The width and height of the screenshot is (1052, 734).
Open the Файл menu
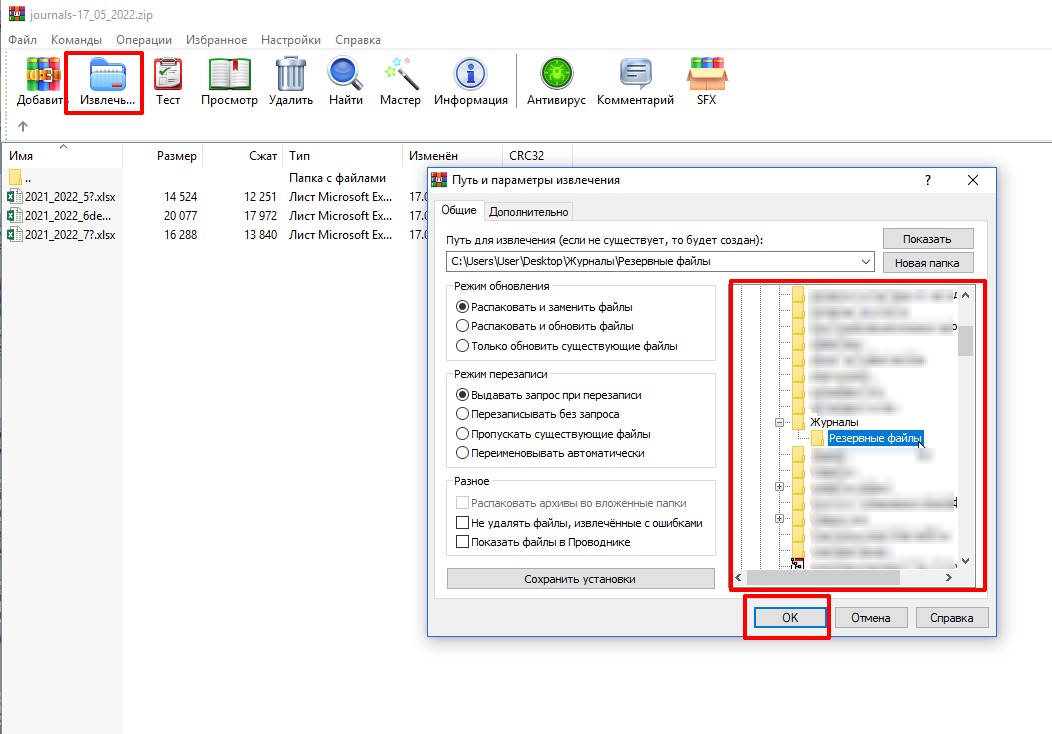pyautogui.click(x=22, y=40)
